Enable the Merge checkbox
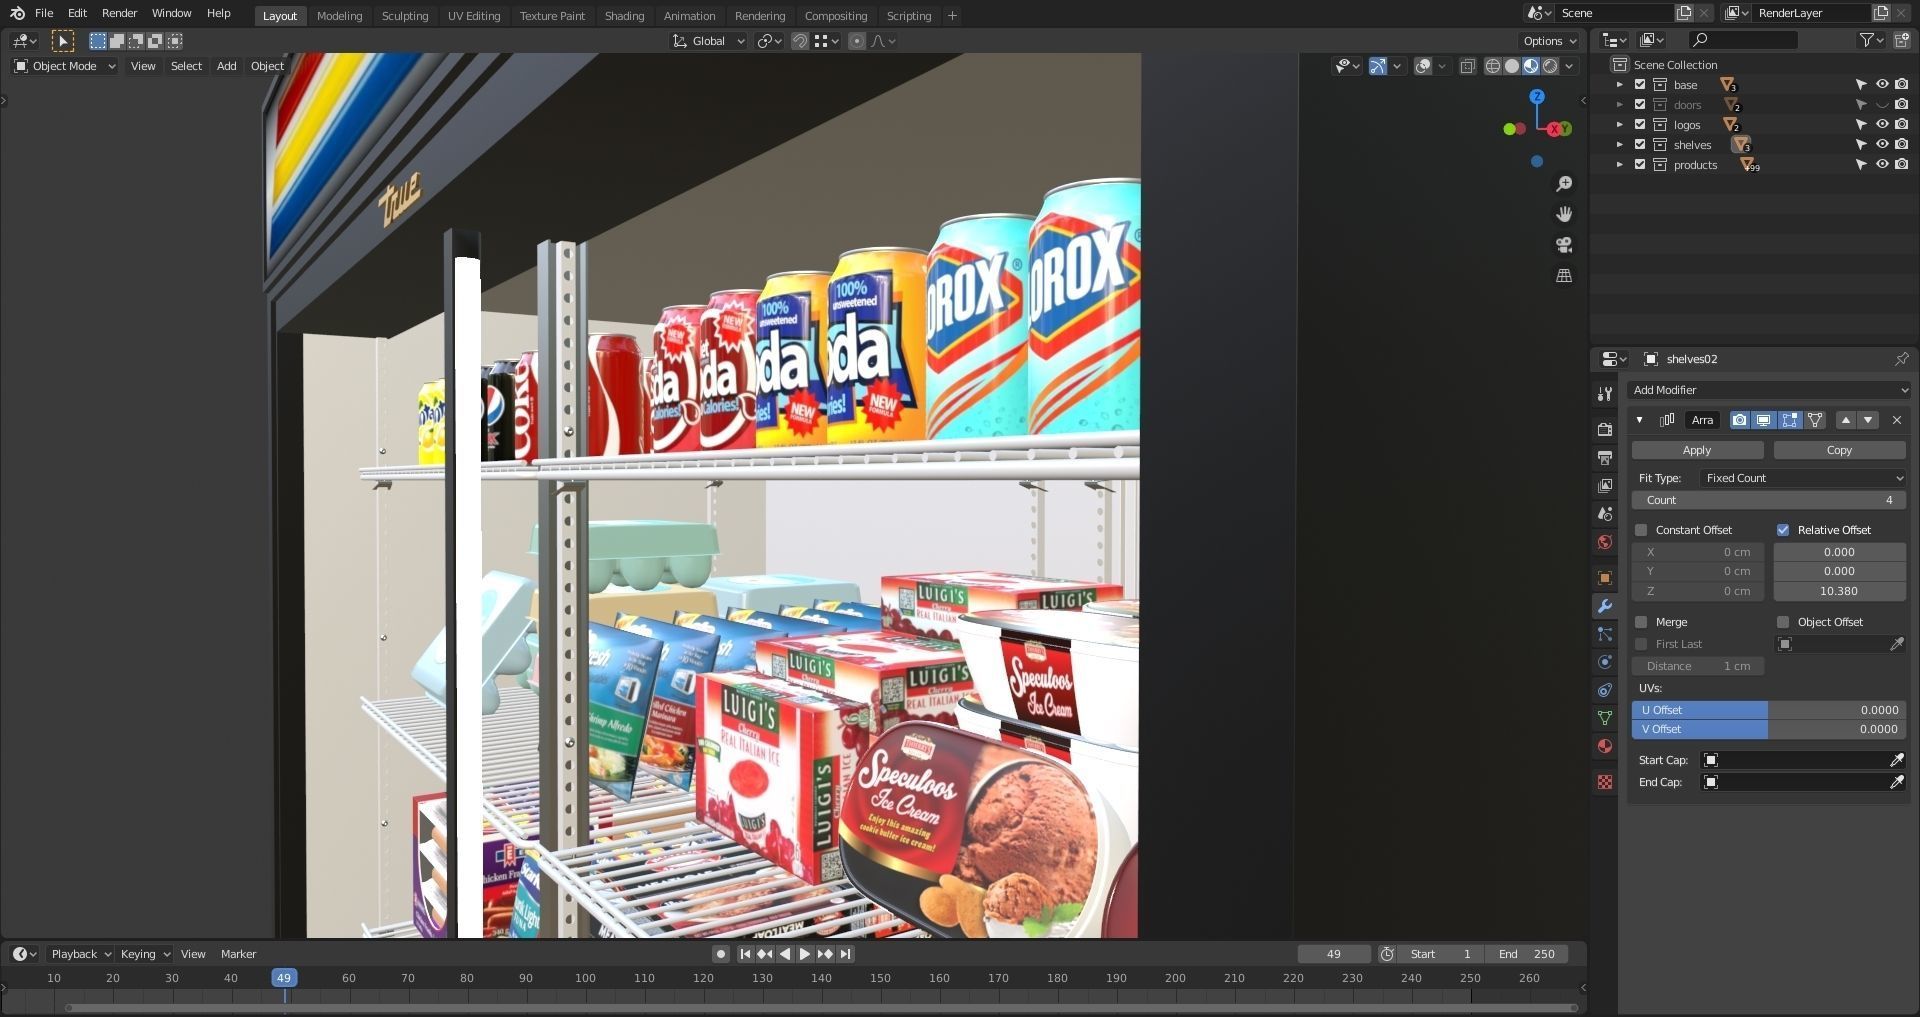1920x1017 pixels. pos(1641,622)
